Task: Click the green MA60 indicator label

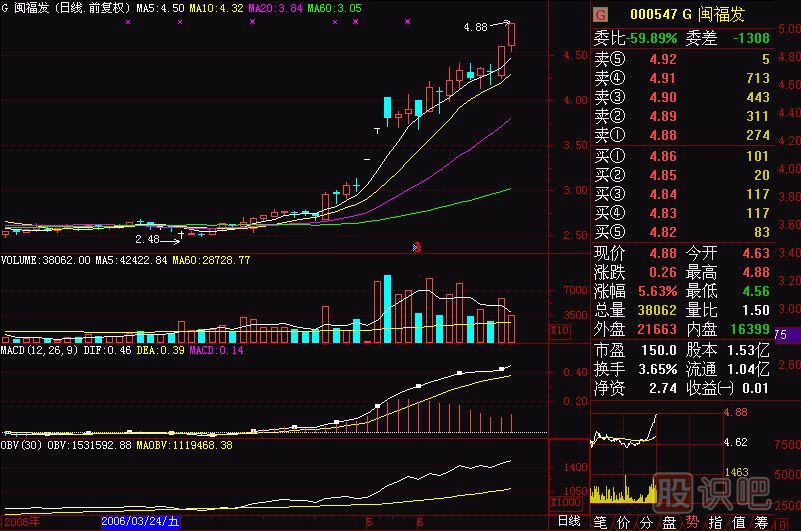Action: [334, 8]
